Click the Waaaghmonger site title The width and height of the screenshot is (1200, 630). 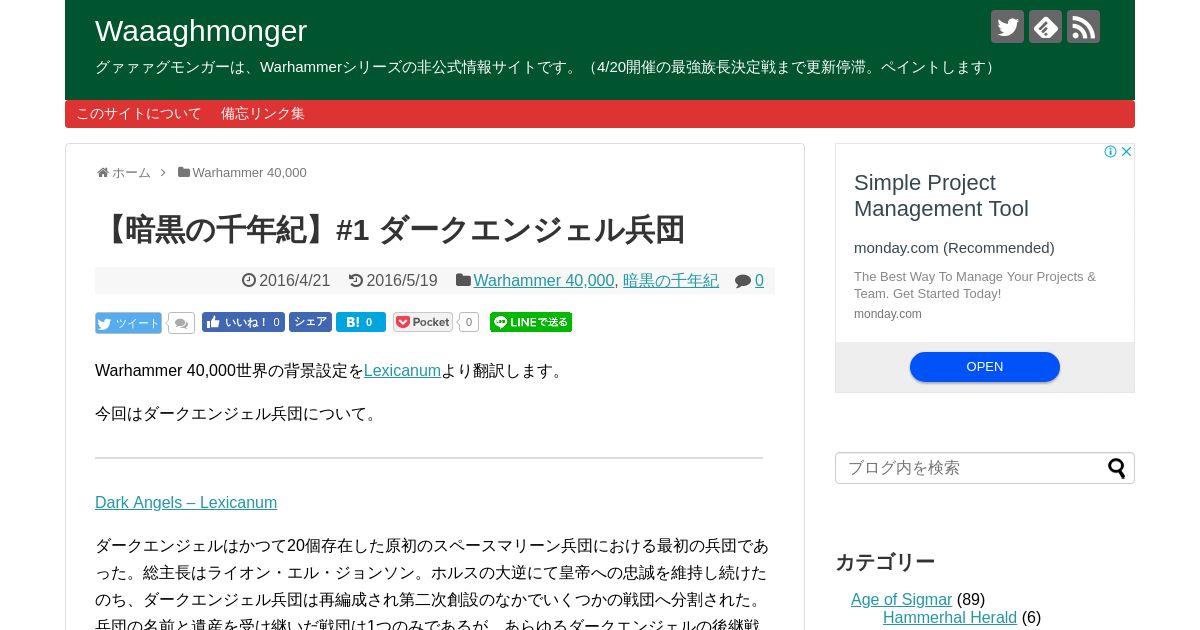click(201, 31)
